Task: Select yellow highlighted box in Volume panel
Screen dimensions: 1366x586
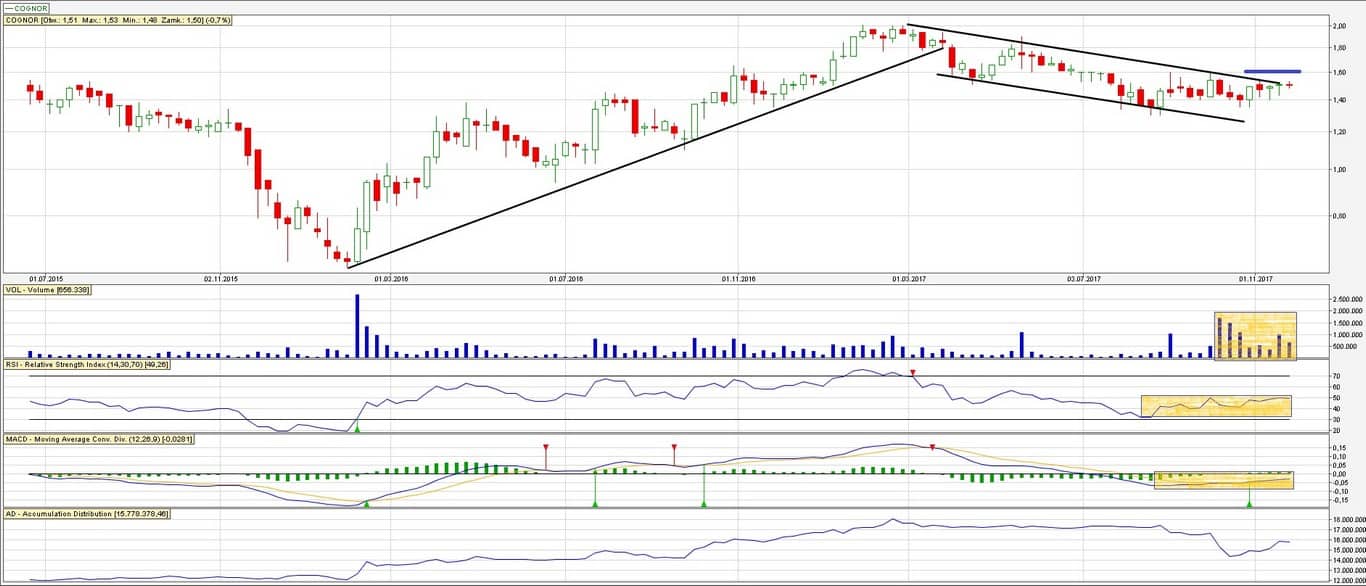Action: click(x=1254, y=336)
